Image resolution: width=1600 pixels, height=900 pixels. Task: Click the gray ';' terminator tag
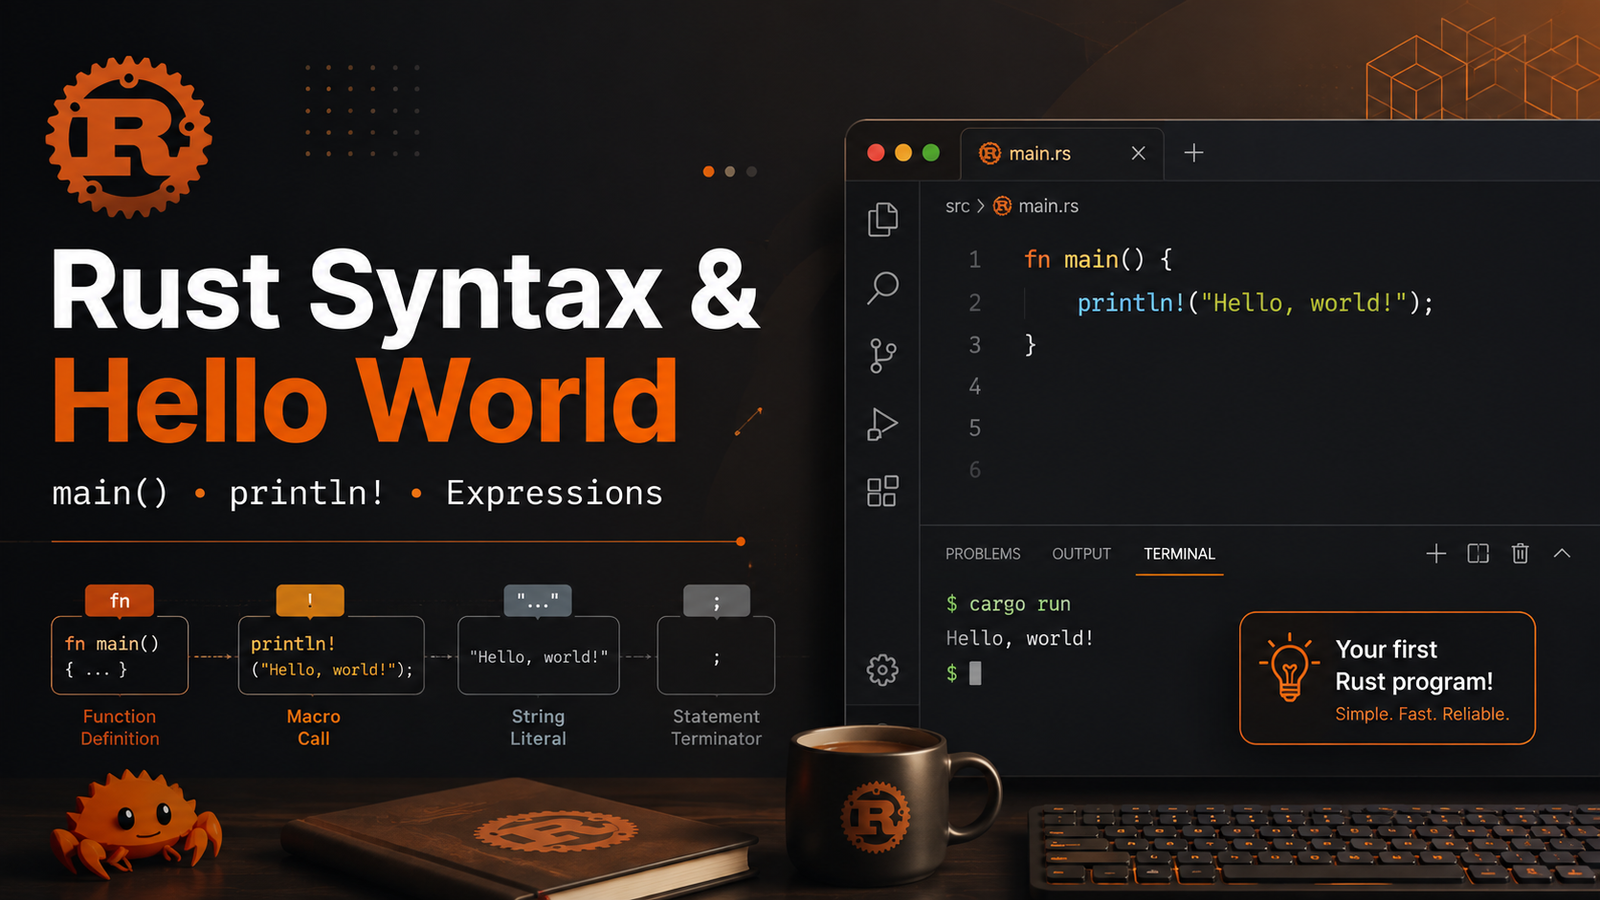click(716, 600)
